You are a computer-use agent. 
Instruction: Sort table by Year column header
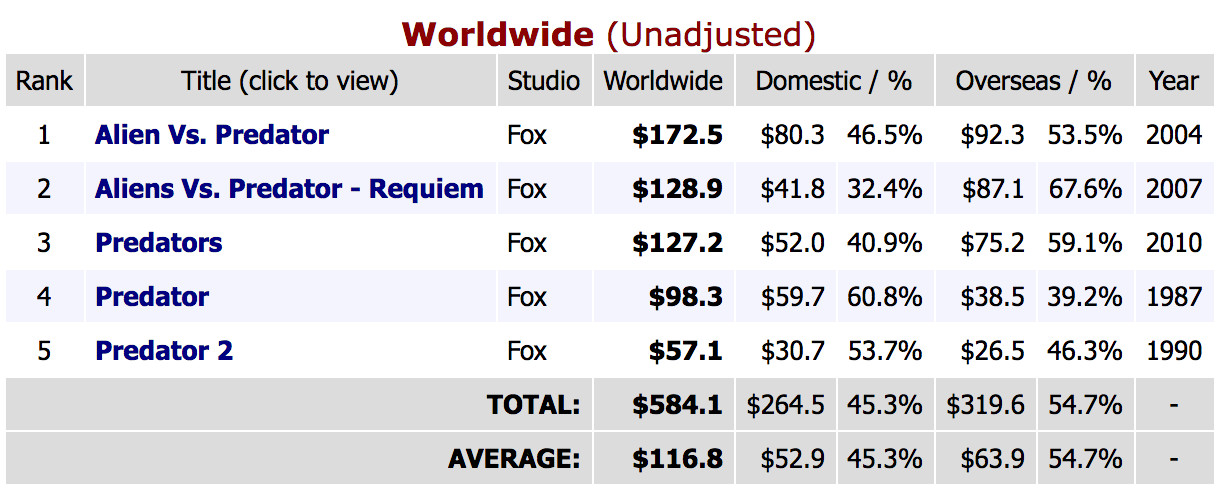pos(1173,81)
